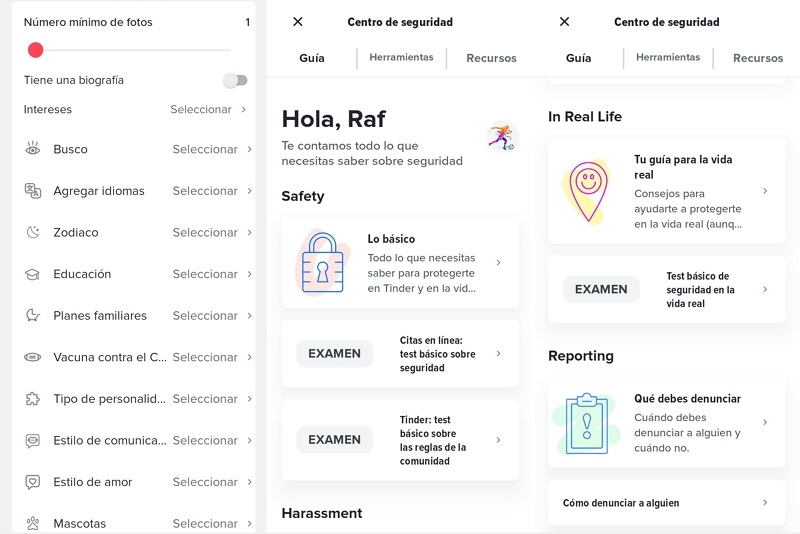Screen dimensions: 800x534
Task: Click the running figure avatar beside Hola, Raf
Action: tap(501, 137)
